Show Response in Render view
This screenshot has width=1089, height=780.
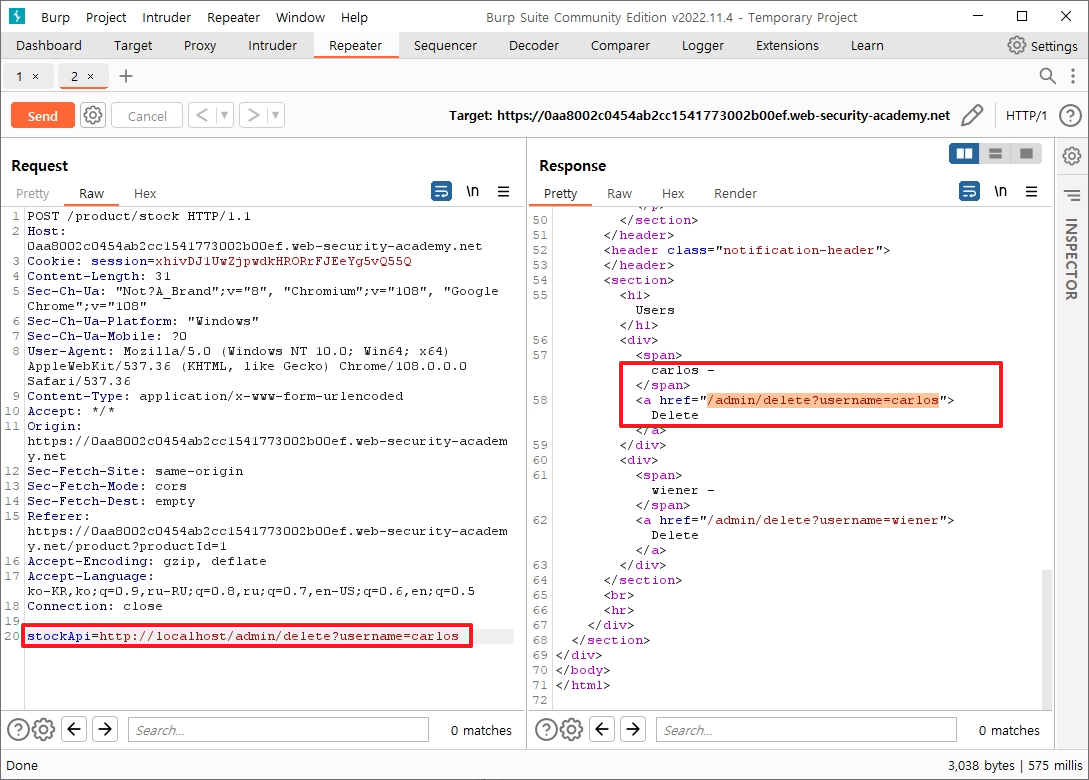pyautogui.click(x=735, y=194)
